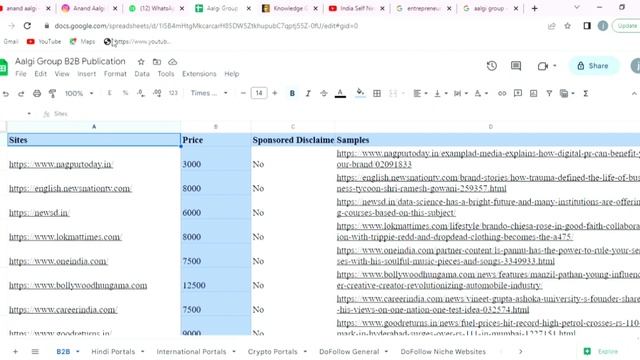Viewport: 640px width, 360px height.
Task: Open www.oneindia.com site link
Action: pyautogui.click(x=58, y=261)
